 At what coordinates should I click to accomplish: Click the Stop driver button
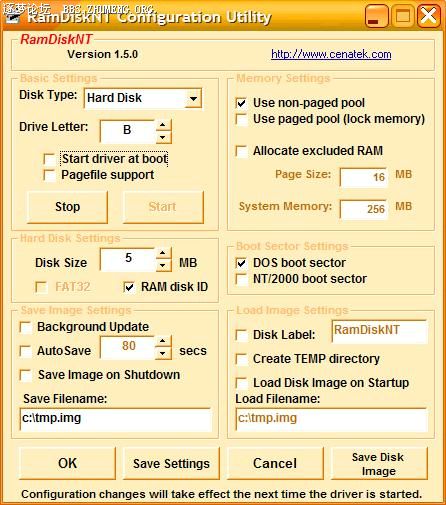point(67,207)
